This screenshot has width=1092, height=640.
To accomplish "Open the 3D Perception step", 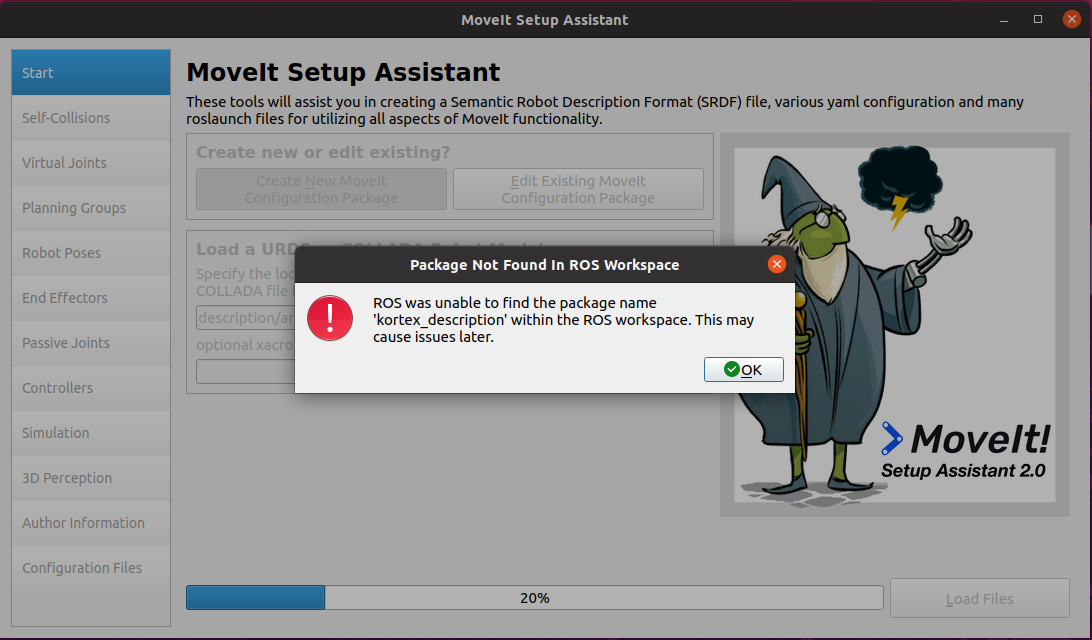I will coord(90,477).
